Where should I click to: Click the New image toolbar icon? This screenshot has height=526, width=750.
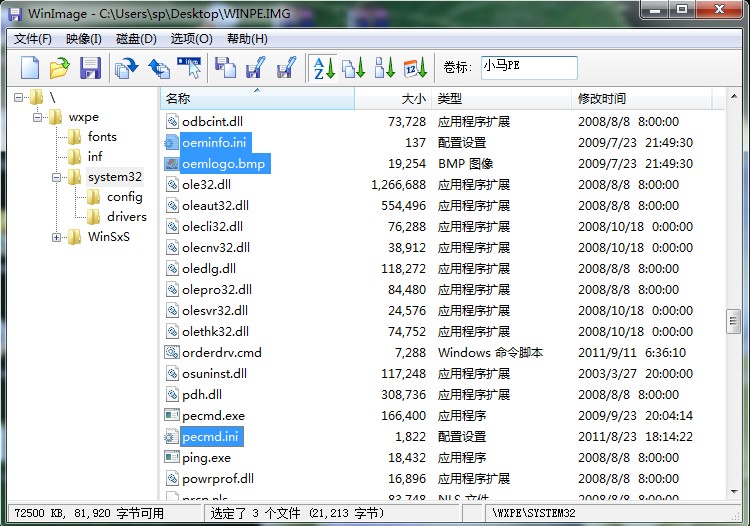30,67
